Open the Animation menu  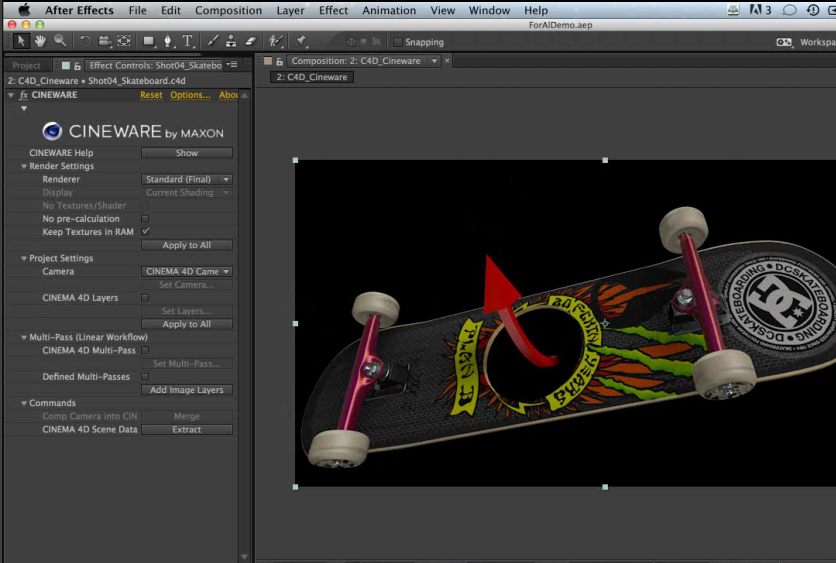pos(389,10)
